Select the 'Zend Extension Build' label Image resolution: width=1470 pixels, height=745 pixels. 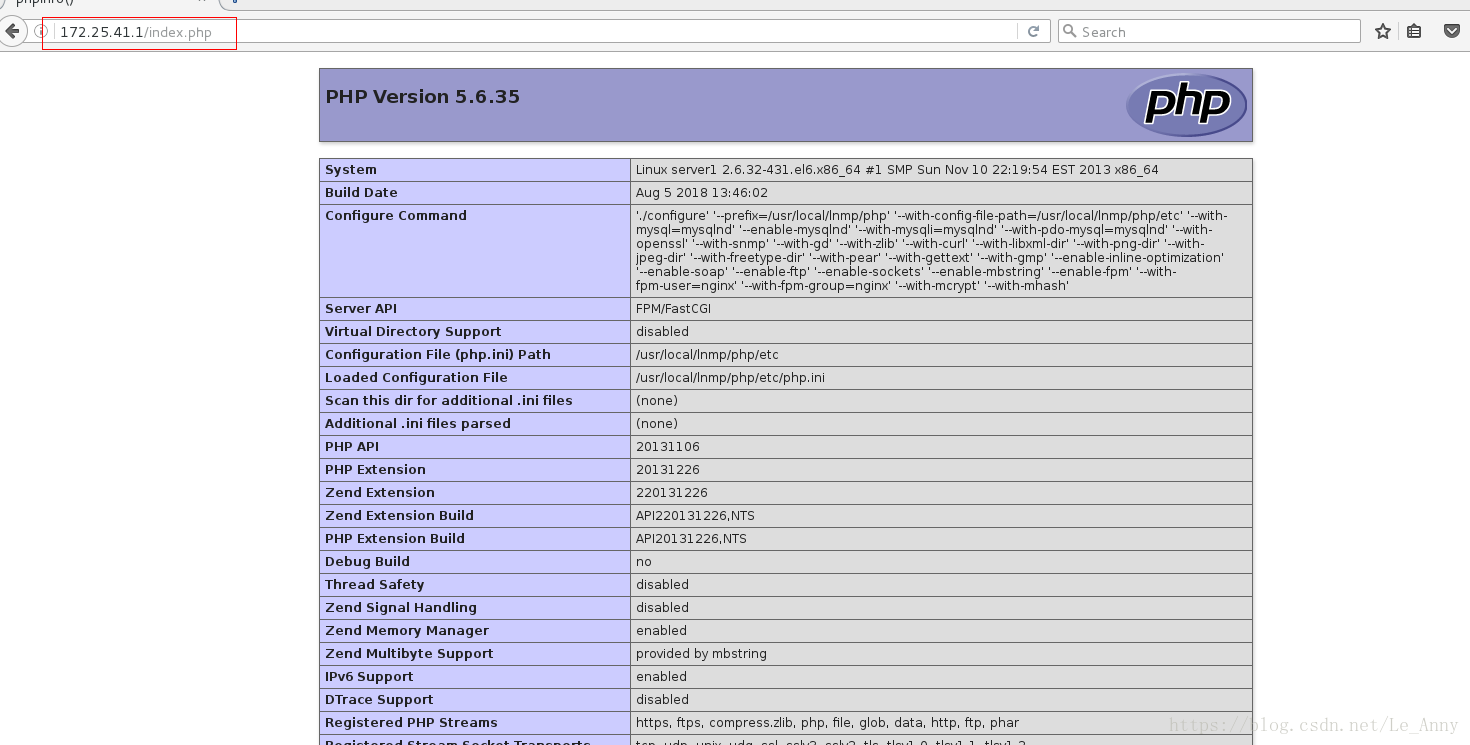click(x=399, y=516)
